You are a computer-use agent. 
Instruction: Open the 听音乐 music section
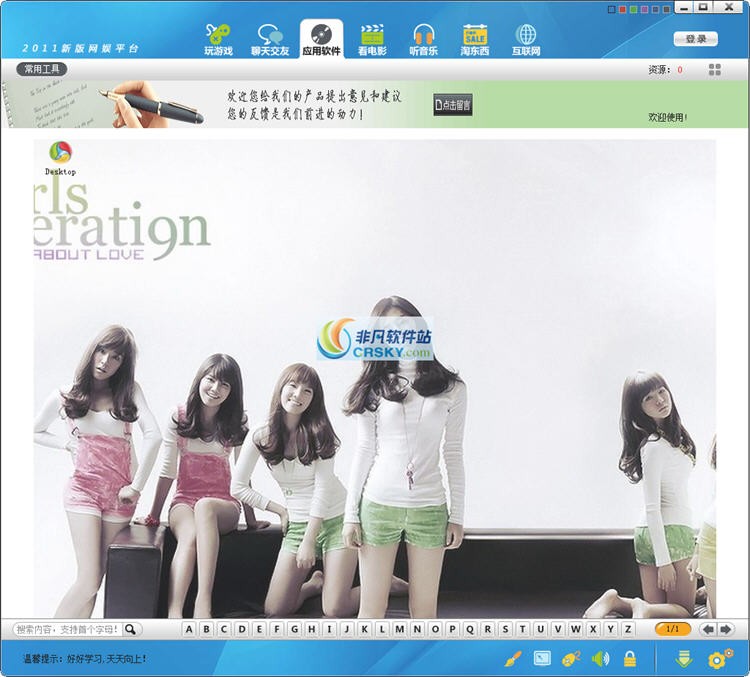(424, 39)
